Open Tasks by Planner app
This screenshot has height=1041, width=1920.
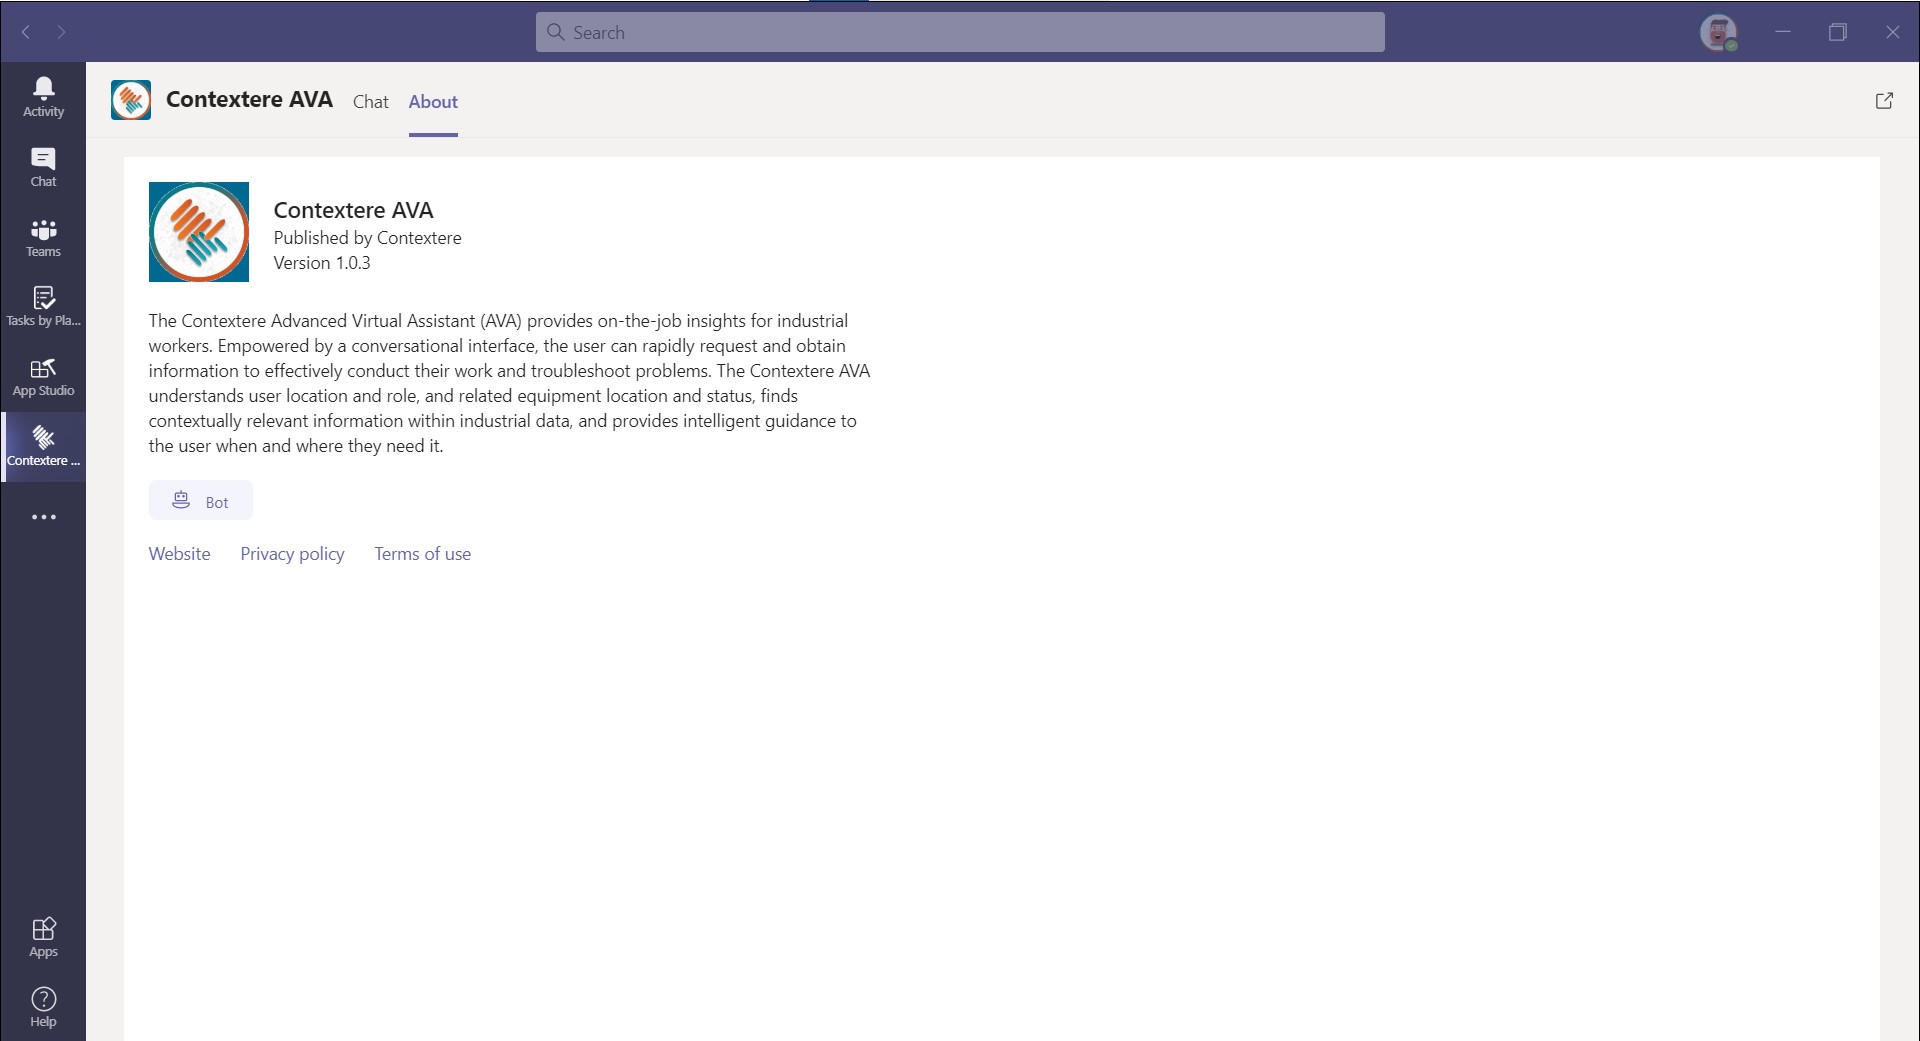pyautogui.click(x=43, y=307)
